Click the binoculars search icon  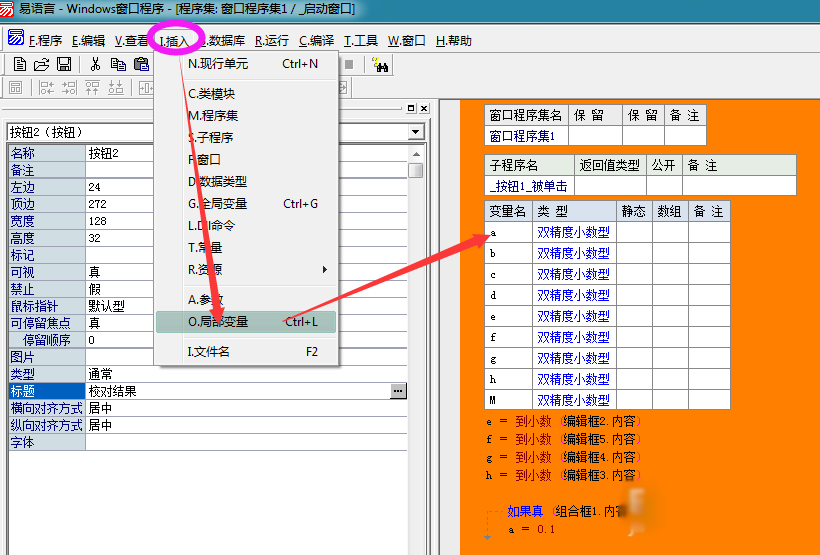[380, 65]
